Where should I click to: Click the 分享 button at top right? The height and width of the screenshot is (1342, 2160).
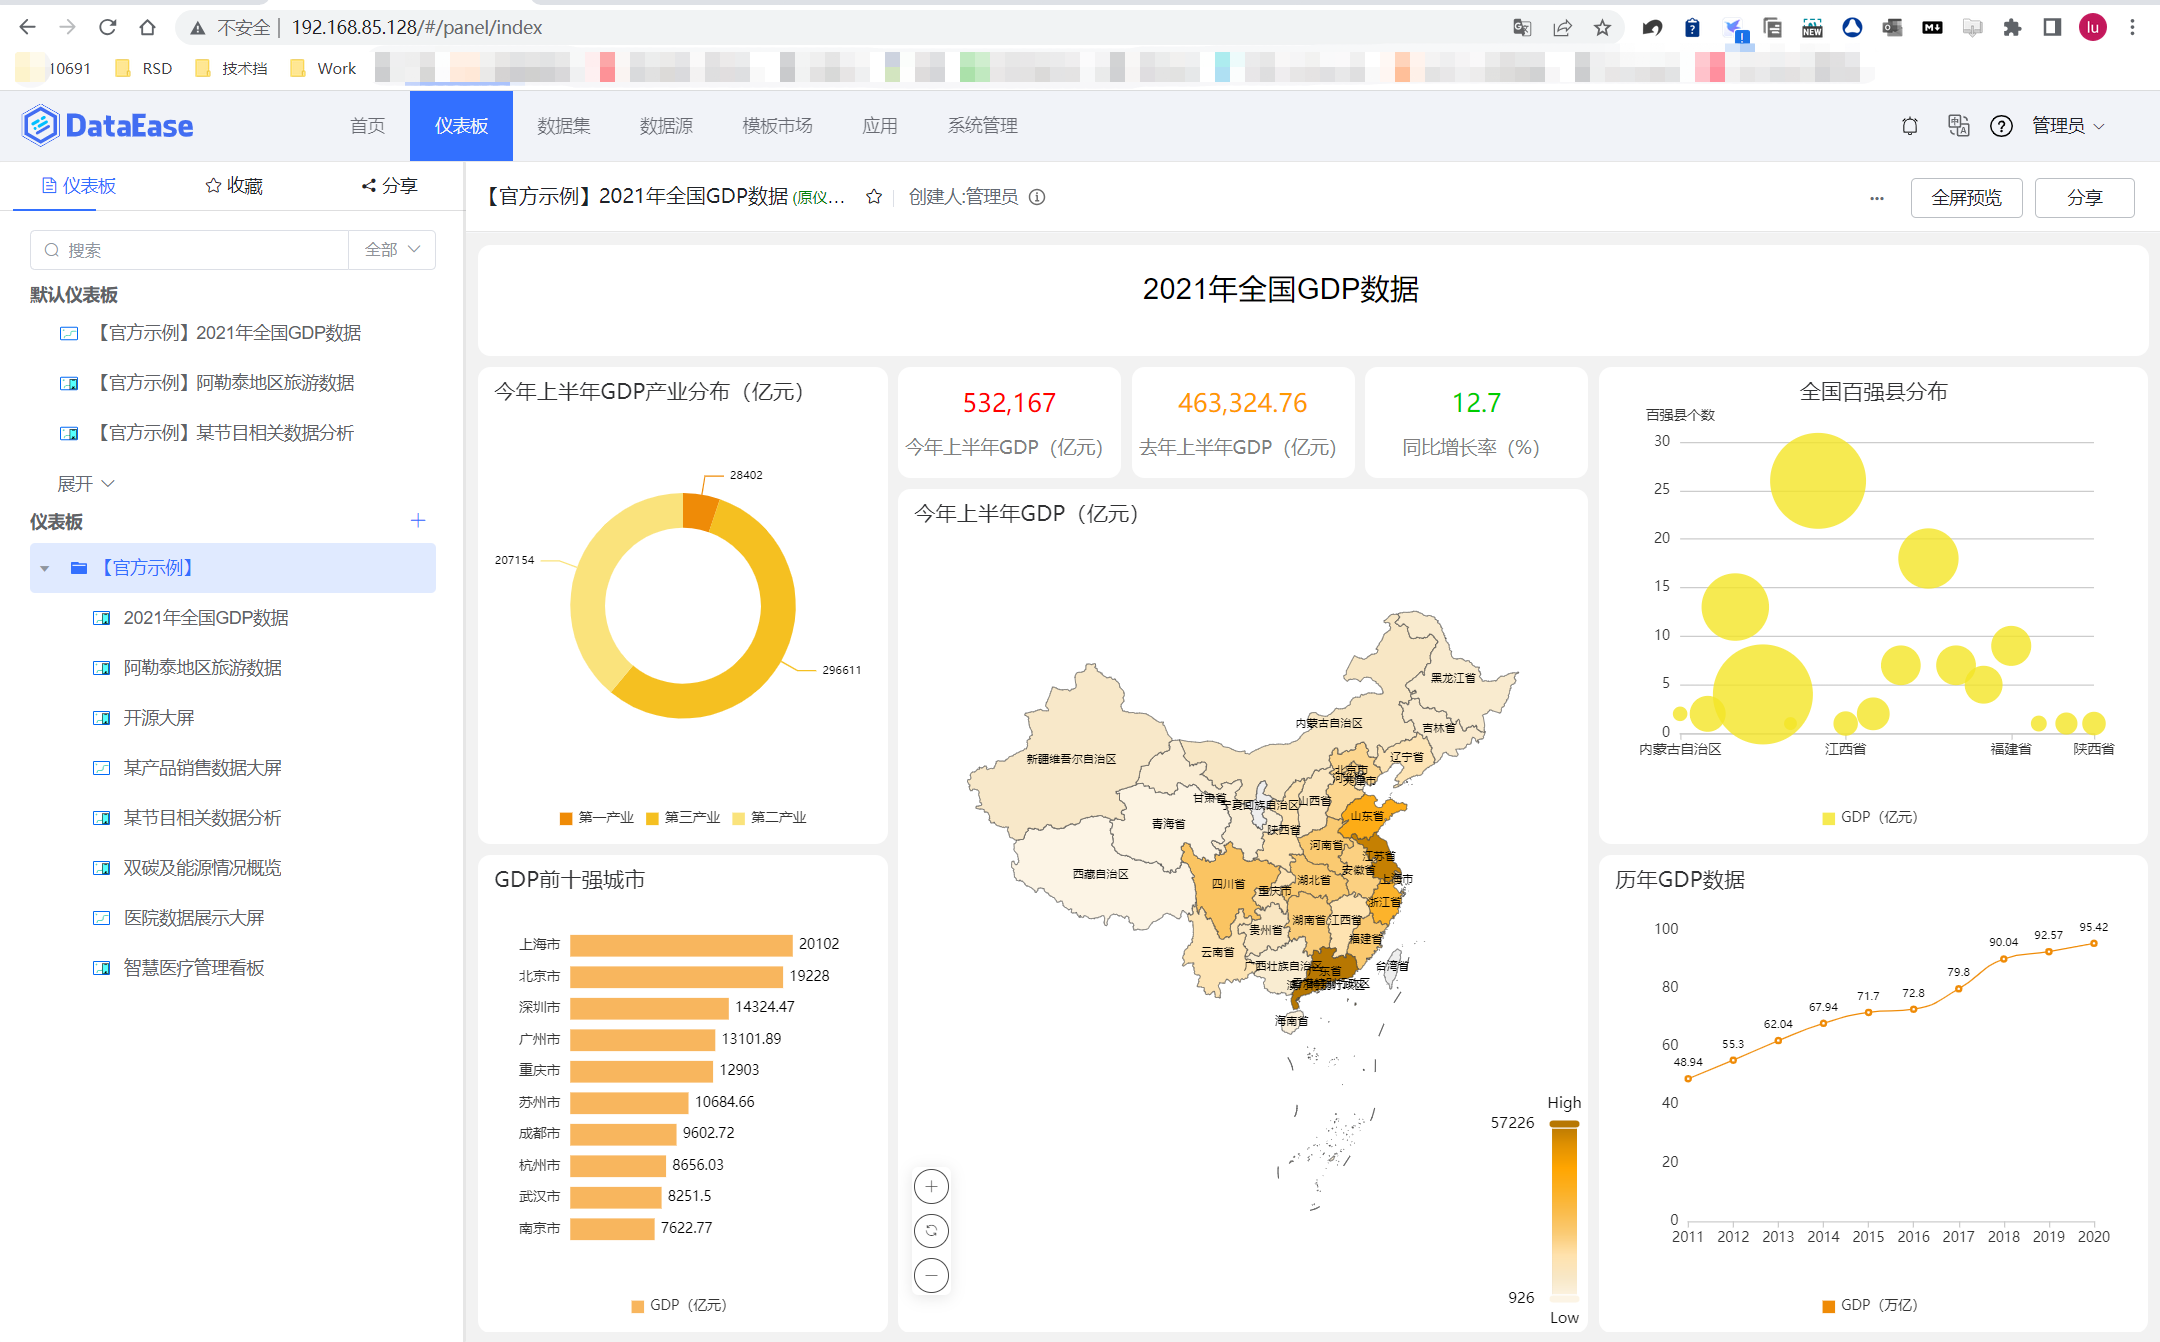(2085, 198)
